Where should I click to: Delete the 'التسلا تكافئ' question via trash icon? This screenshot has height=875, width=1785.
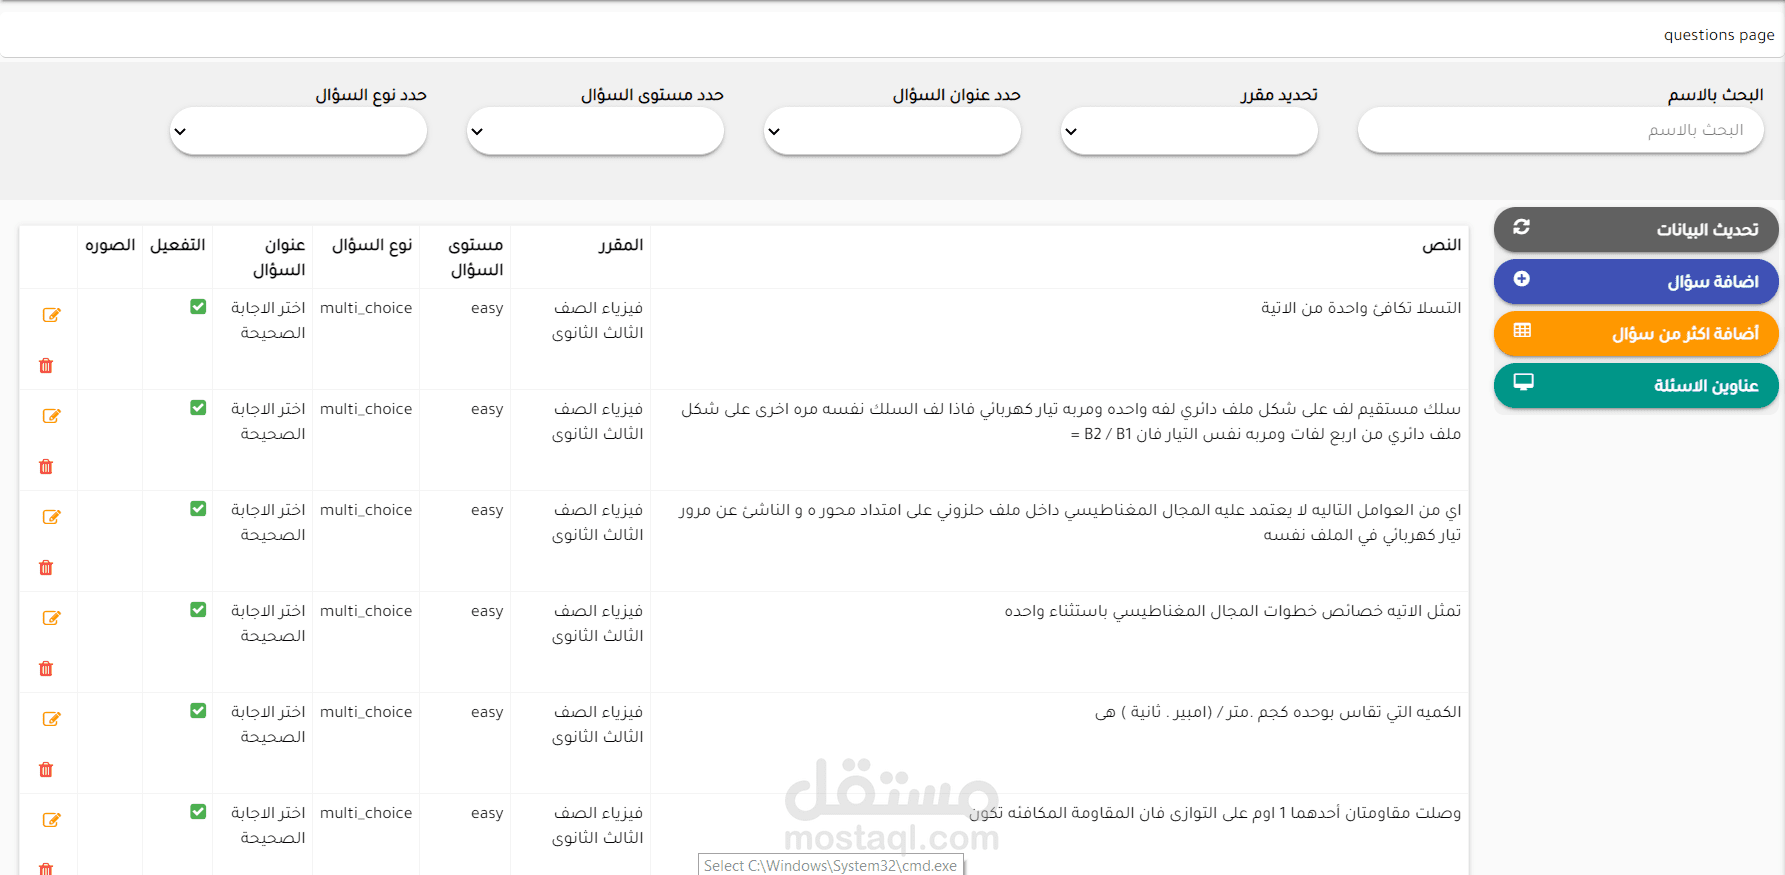click(46, 366)
